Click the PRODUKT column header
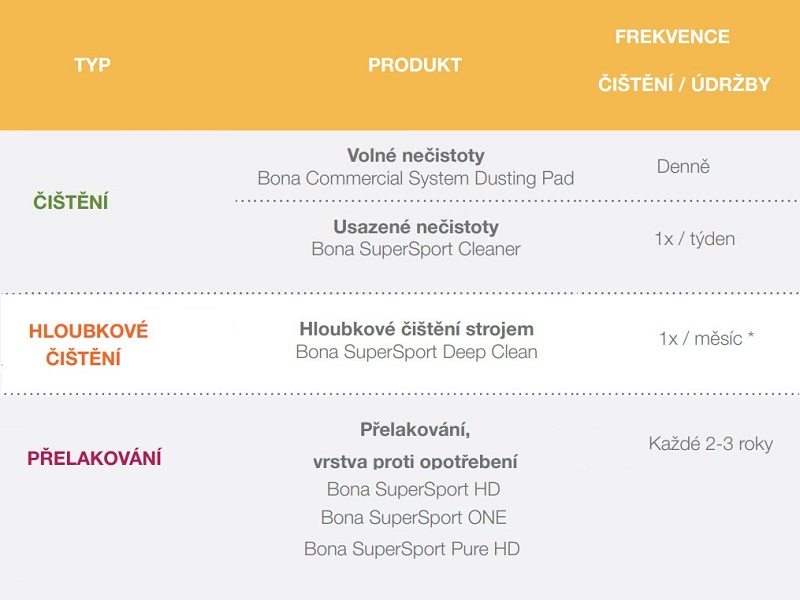Image resolution: width=800 pixels, height=600 pixels. tap(415, 65)
